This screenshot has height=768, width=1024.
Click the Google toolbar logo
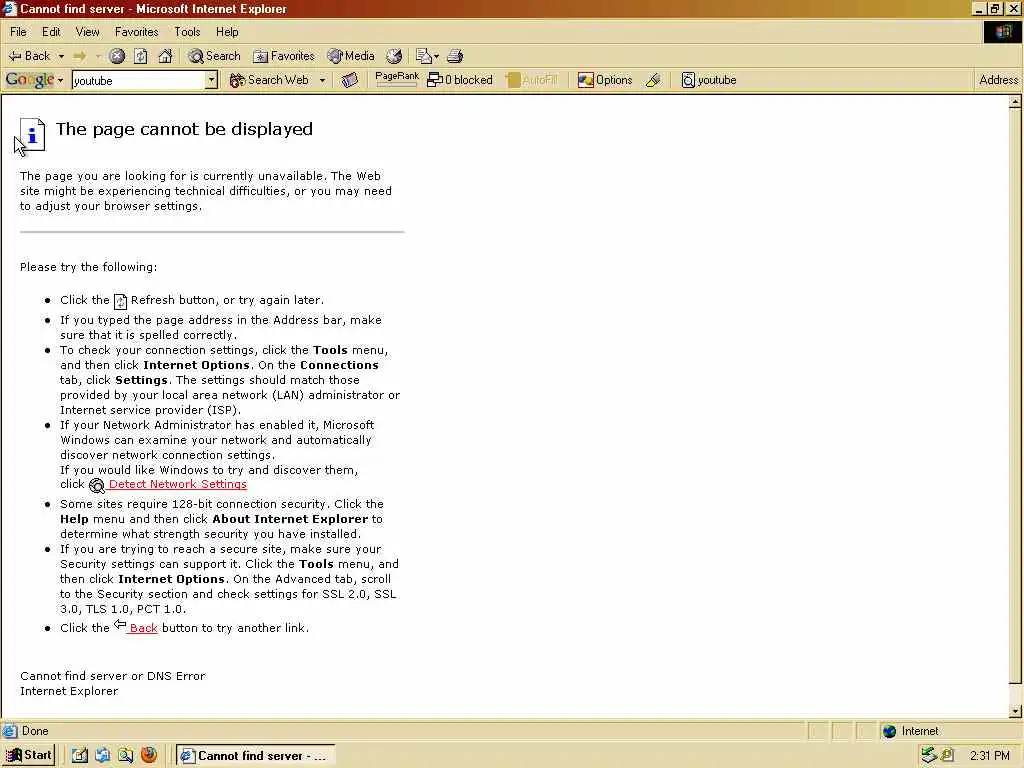coord(29,80)
